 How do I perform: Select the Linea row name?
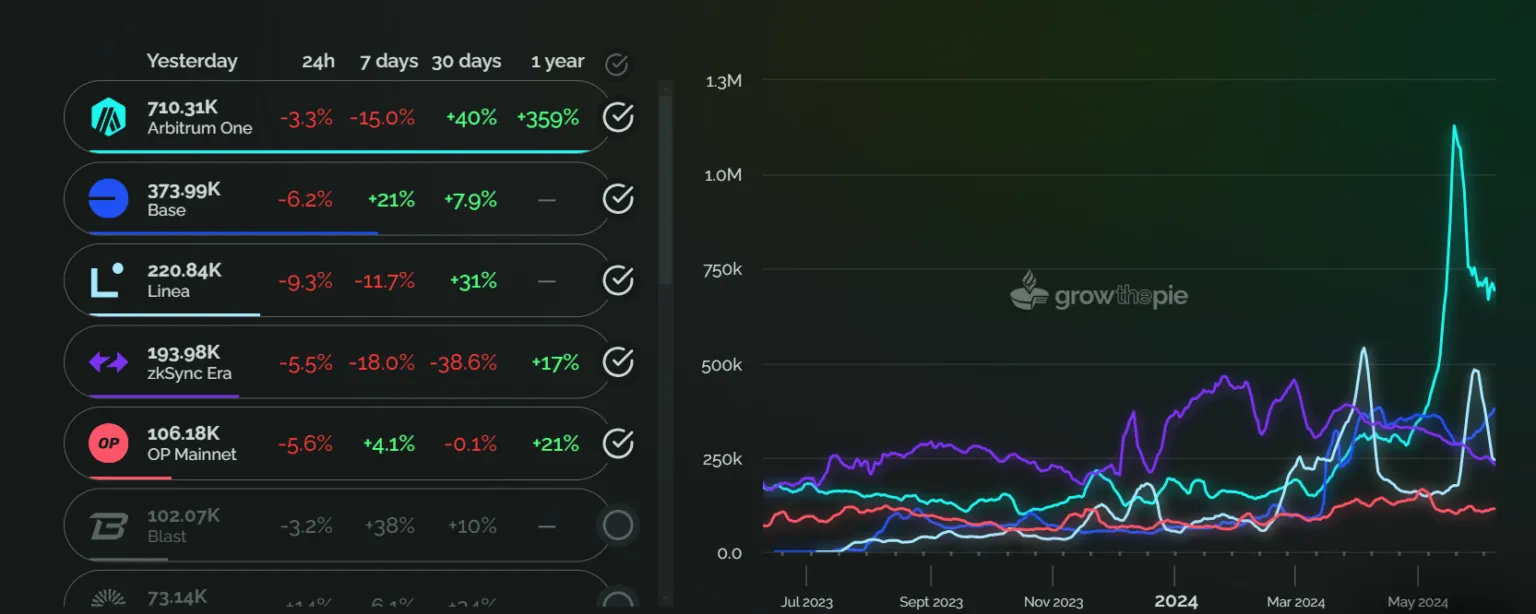click(168, 292)
